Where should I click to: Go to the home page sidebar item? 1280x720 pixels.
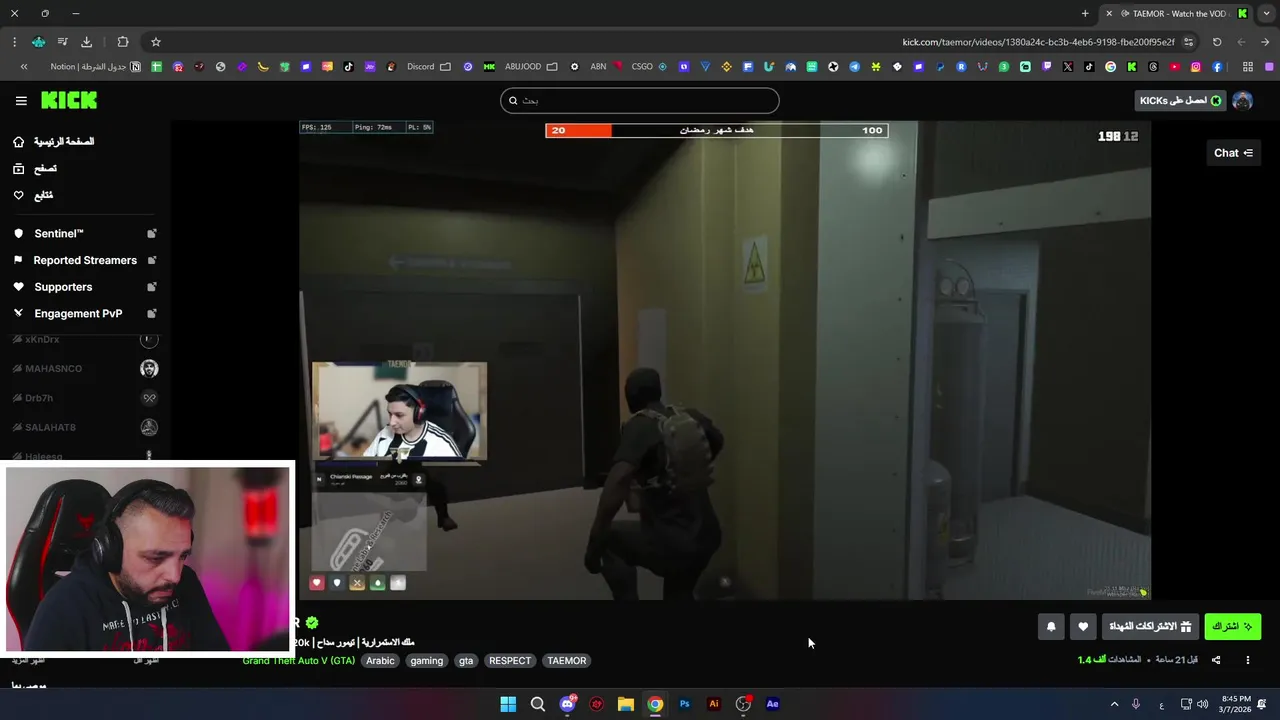(54, 142)
